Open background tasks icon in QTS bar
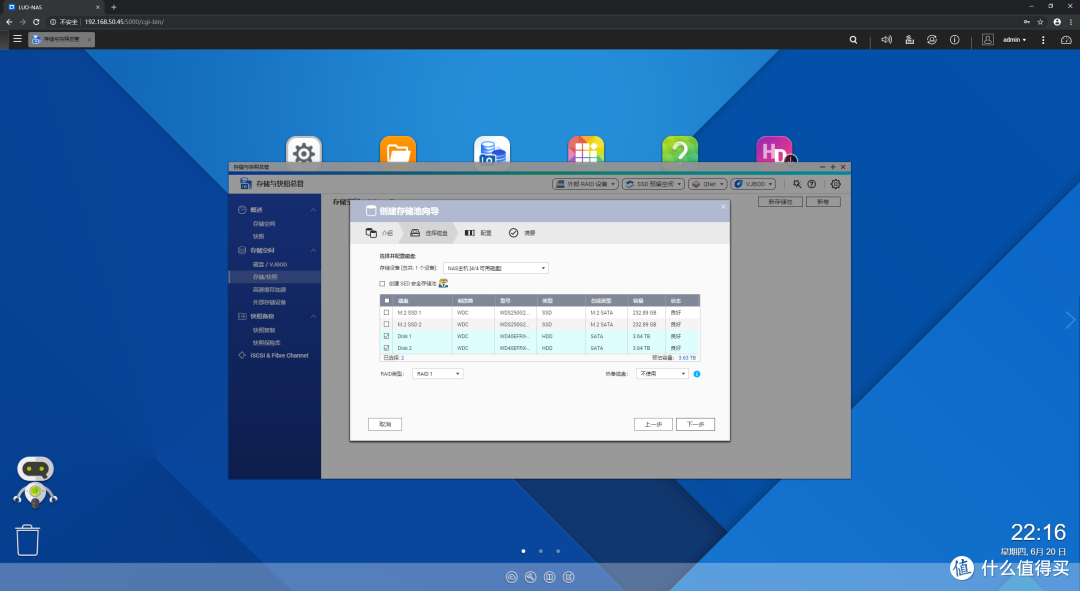Screen dimensions: 1080x591 pyautogui.click(x=909, y=40)
